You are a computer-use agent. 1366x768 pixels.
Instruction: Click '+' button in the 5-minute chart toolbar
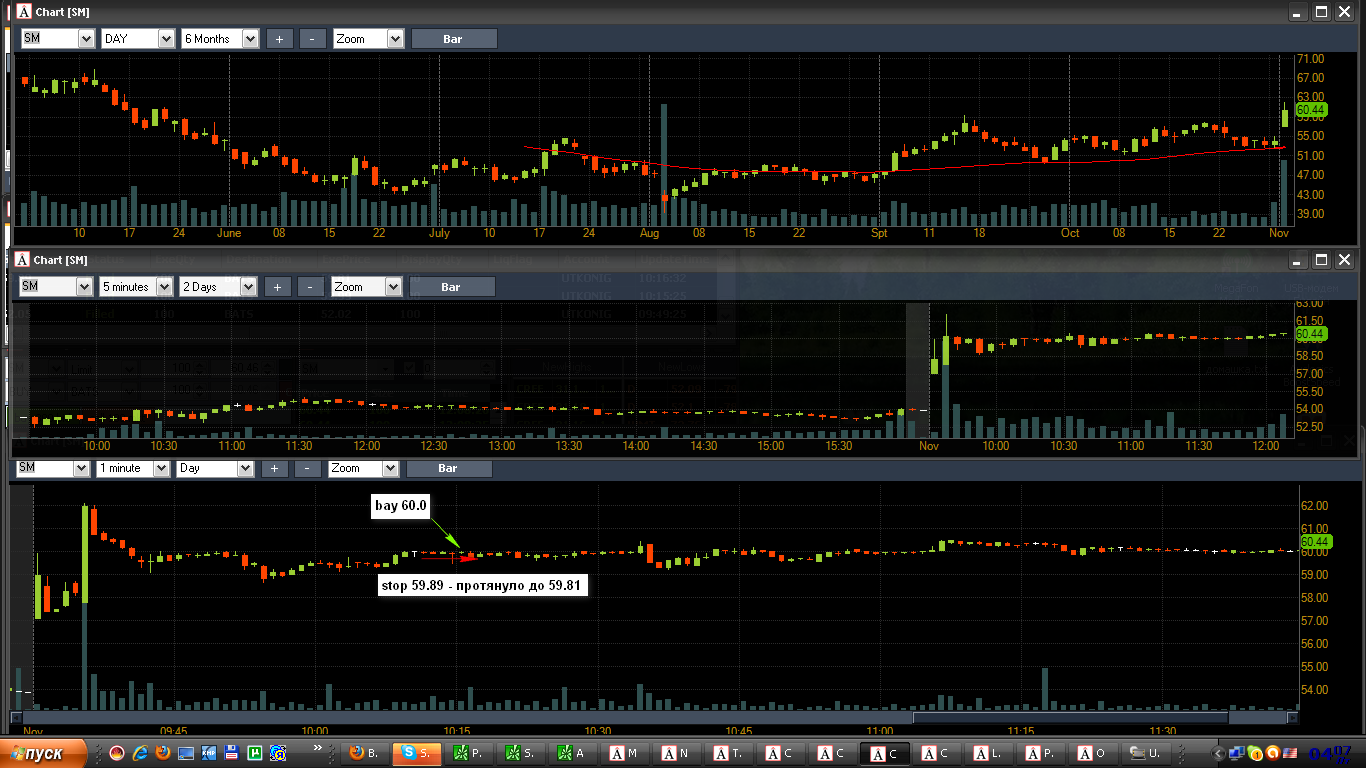click(277, 287)
